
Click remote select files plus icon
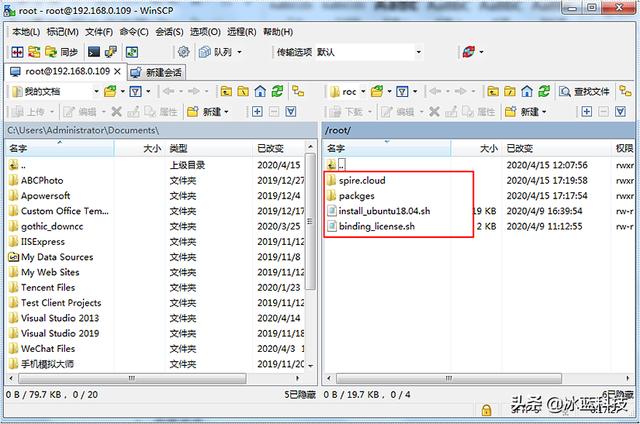[587, 112]
